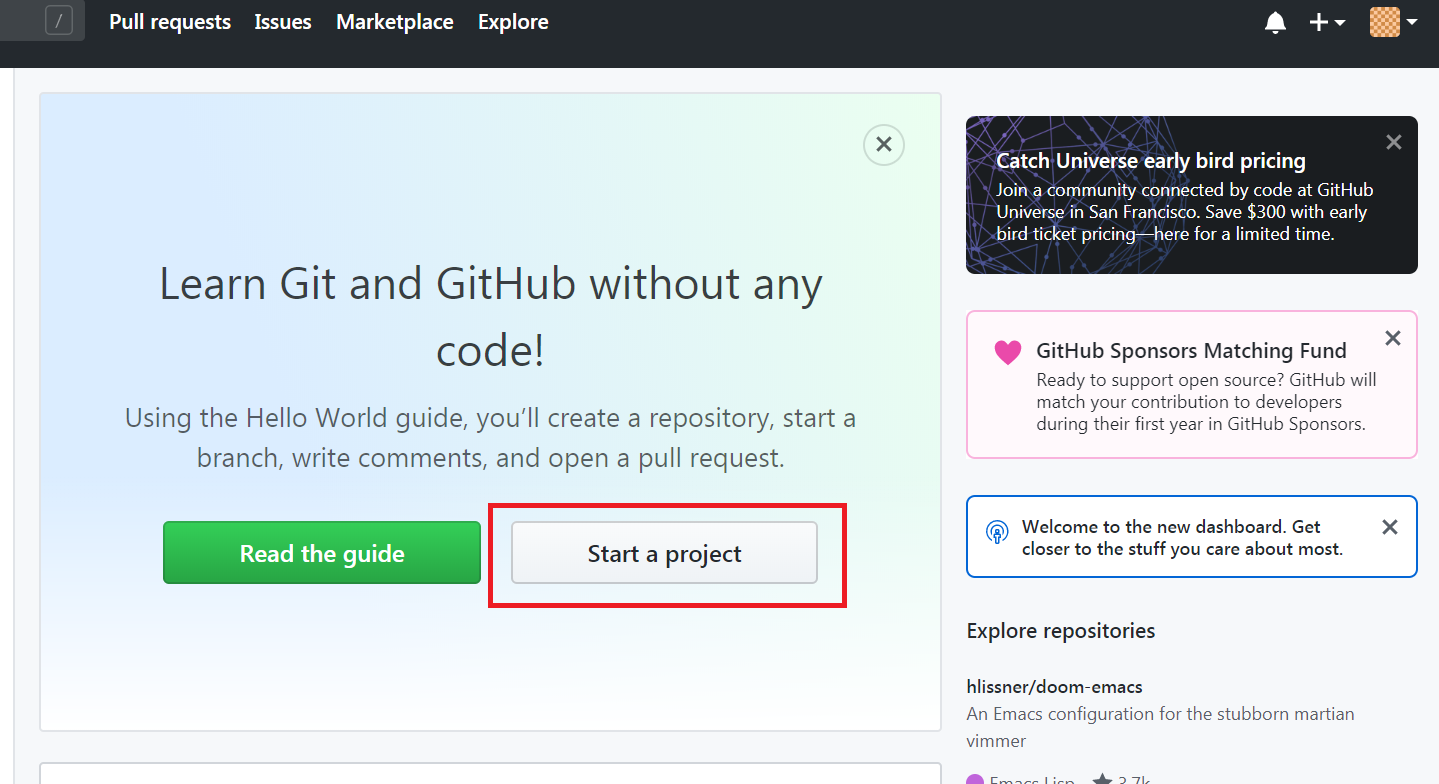Dismiss the Learn Git and GitHub banner

[x=884, y=145]
